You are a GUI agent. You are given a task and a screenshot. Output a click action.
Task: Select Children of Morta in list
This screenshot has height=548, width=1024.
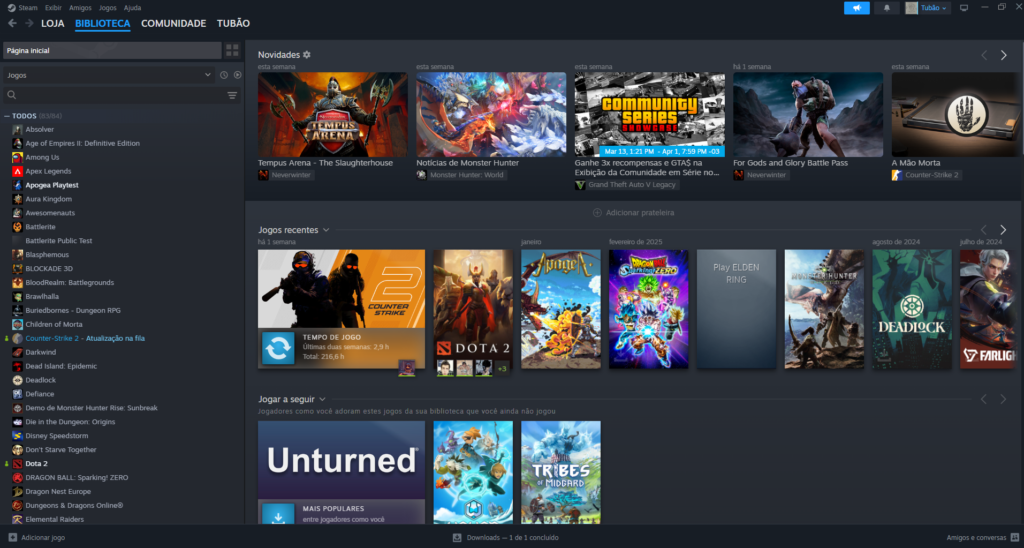pyautogui.click(x=54, y=325)
